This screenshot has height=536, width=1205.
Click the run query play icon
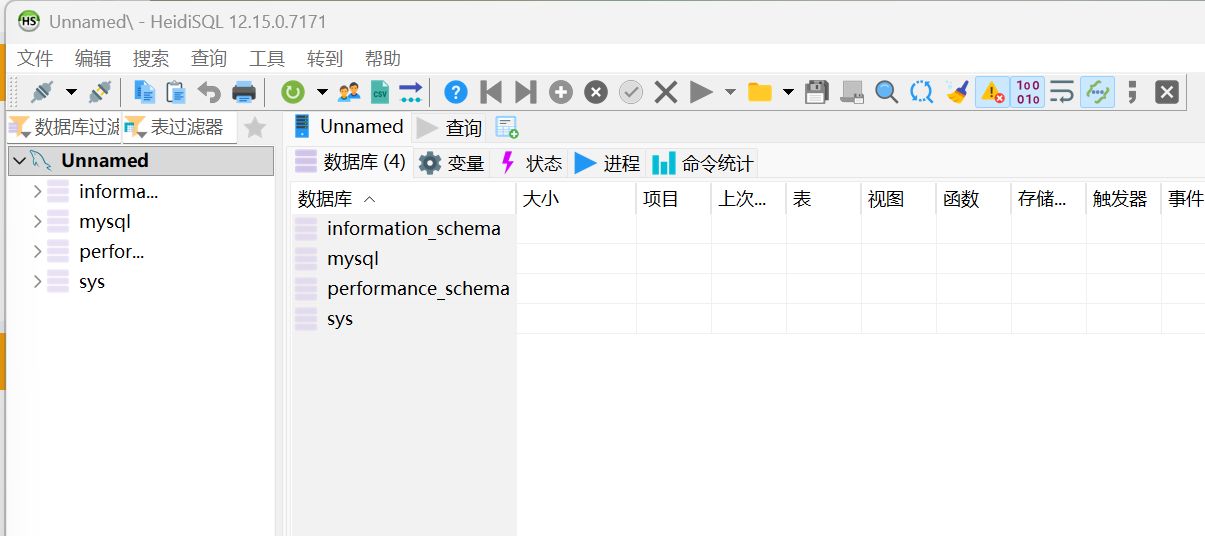point(701,92)
